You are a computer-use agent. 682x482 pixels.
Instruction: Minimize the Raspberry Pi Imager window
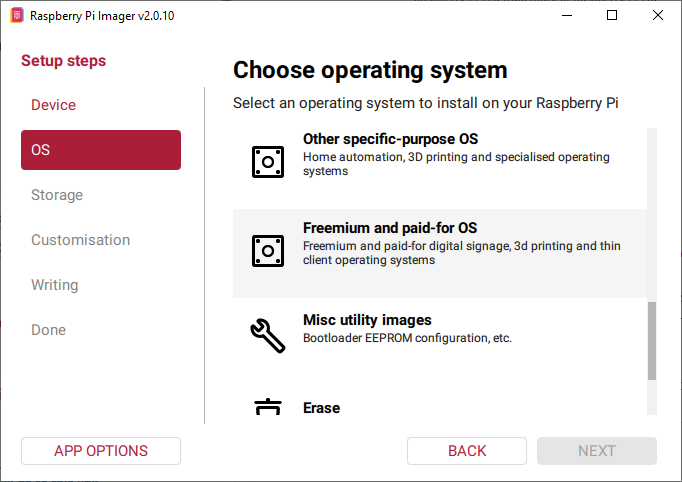(x=567, y=15)
